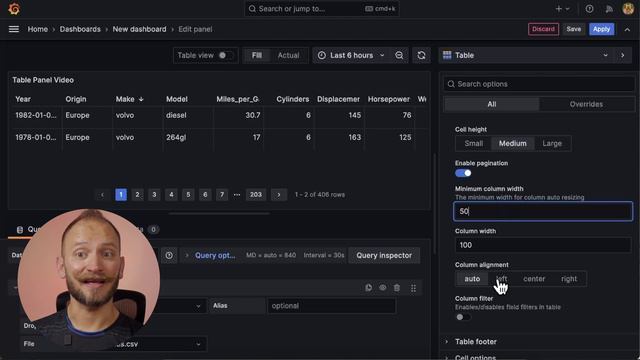This screenshot has height=360, width=640.
Task: Go to next table page arrow
Action: tap(279, 195)
